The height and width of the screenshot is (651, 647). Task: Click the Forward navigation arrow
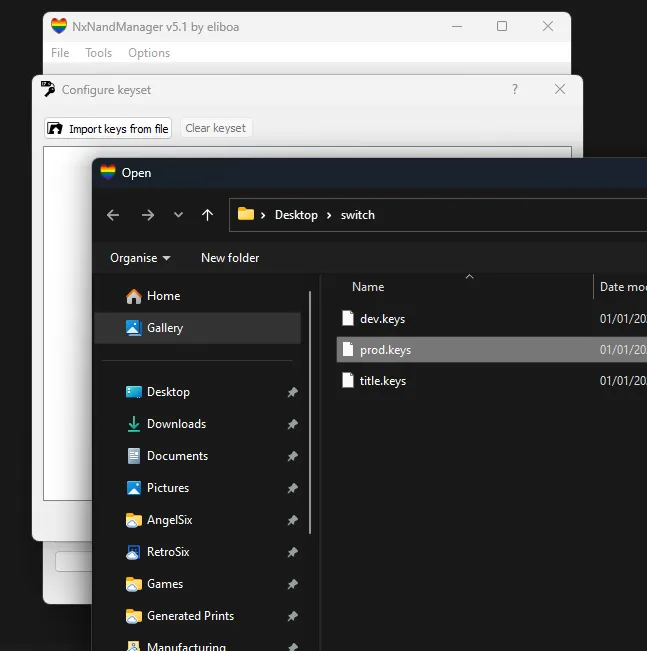[x=147, y=215]
